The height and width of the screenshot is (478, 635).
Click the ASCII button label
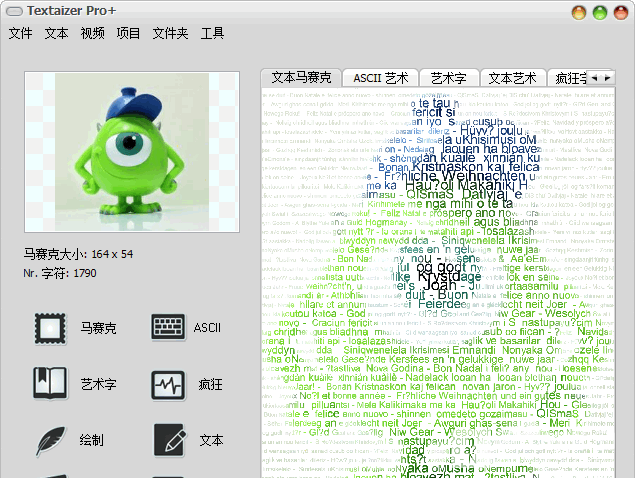207,328
